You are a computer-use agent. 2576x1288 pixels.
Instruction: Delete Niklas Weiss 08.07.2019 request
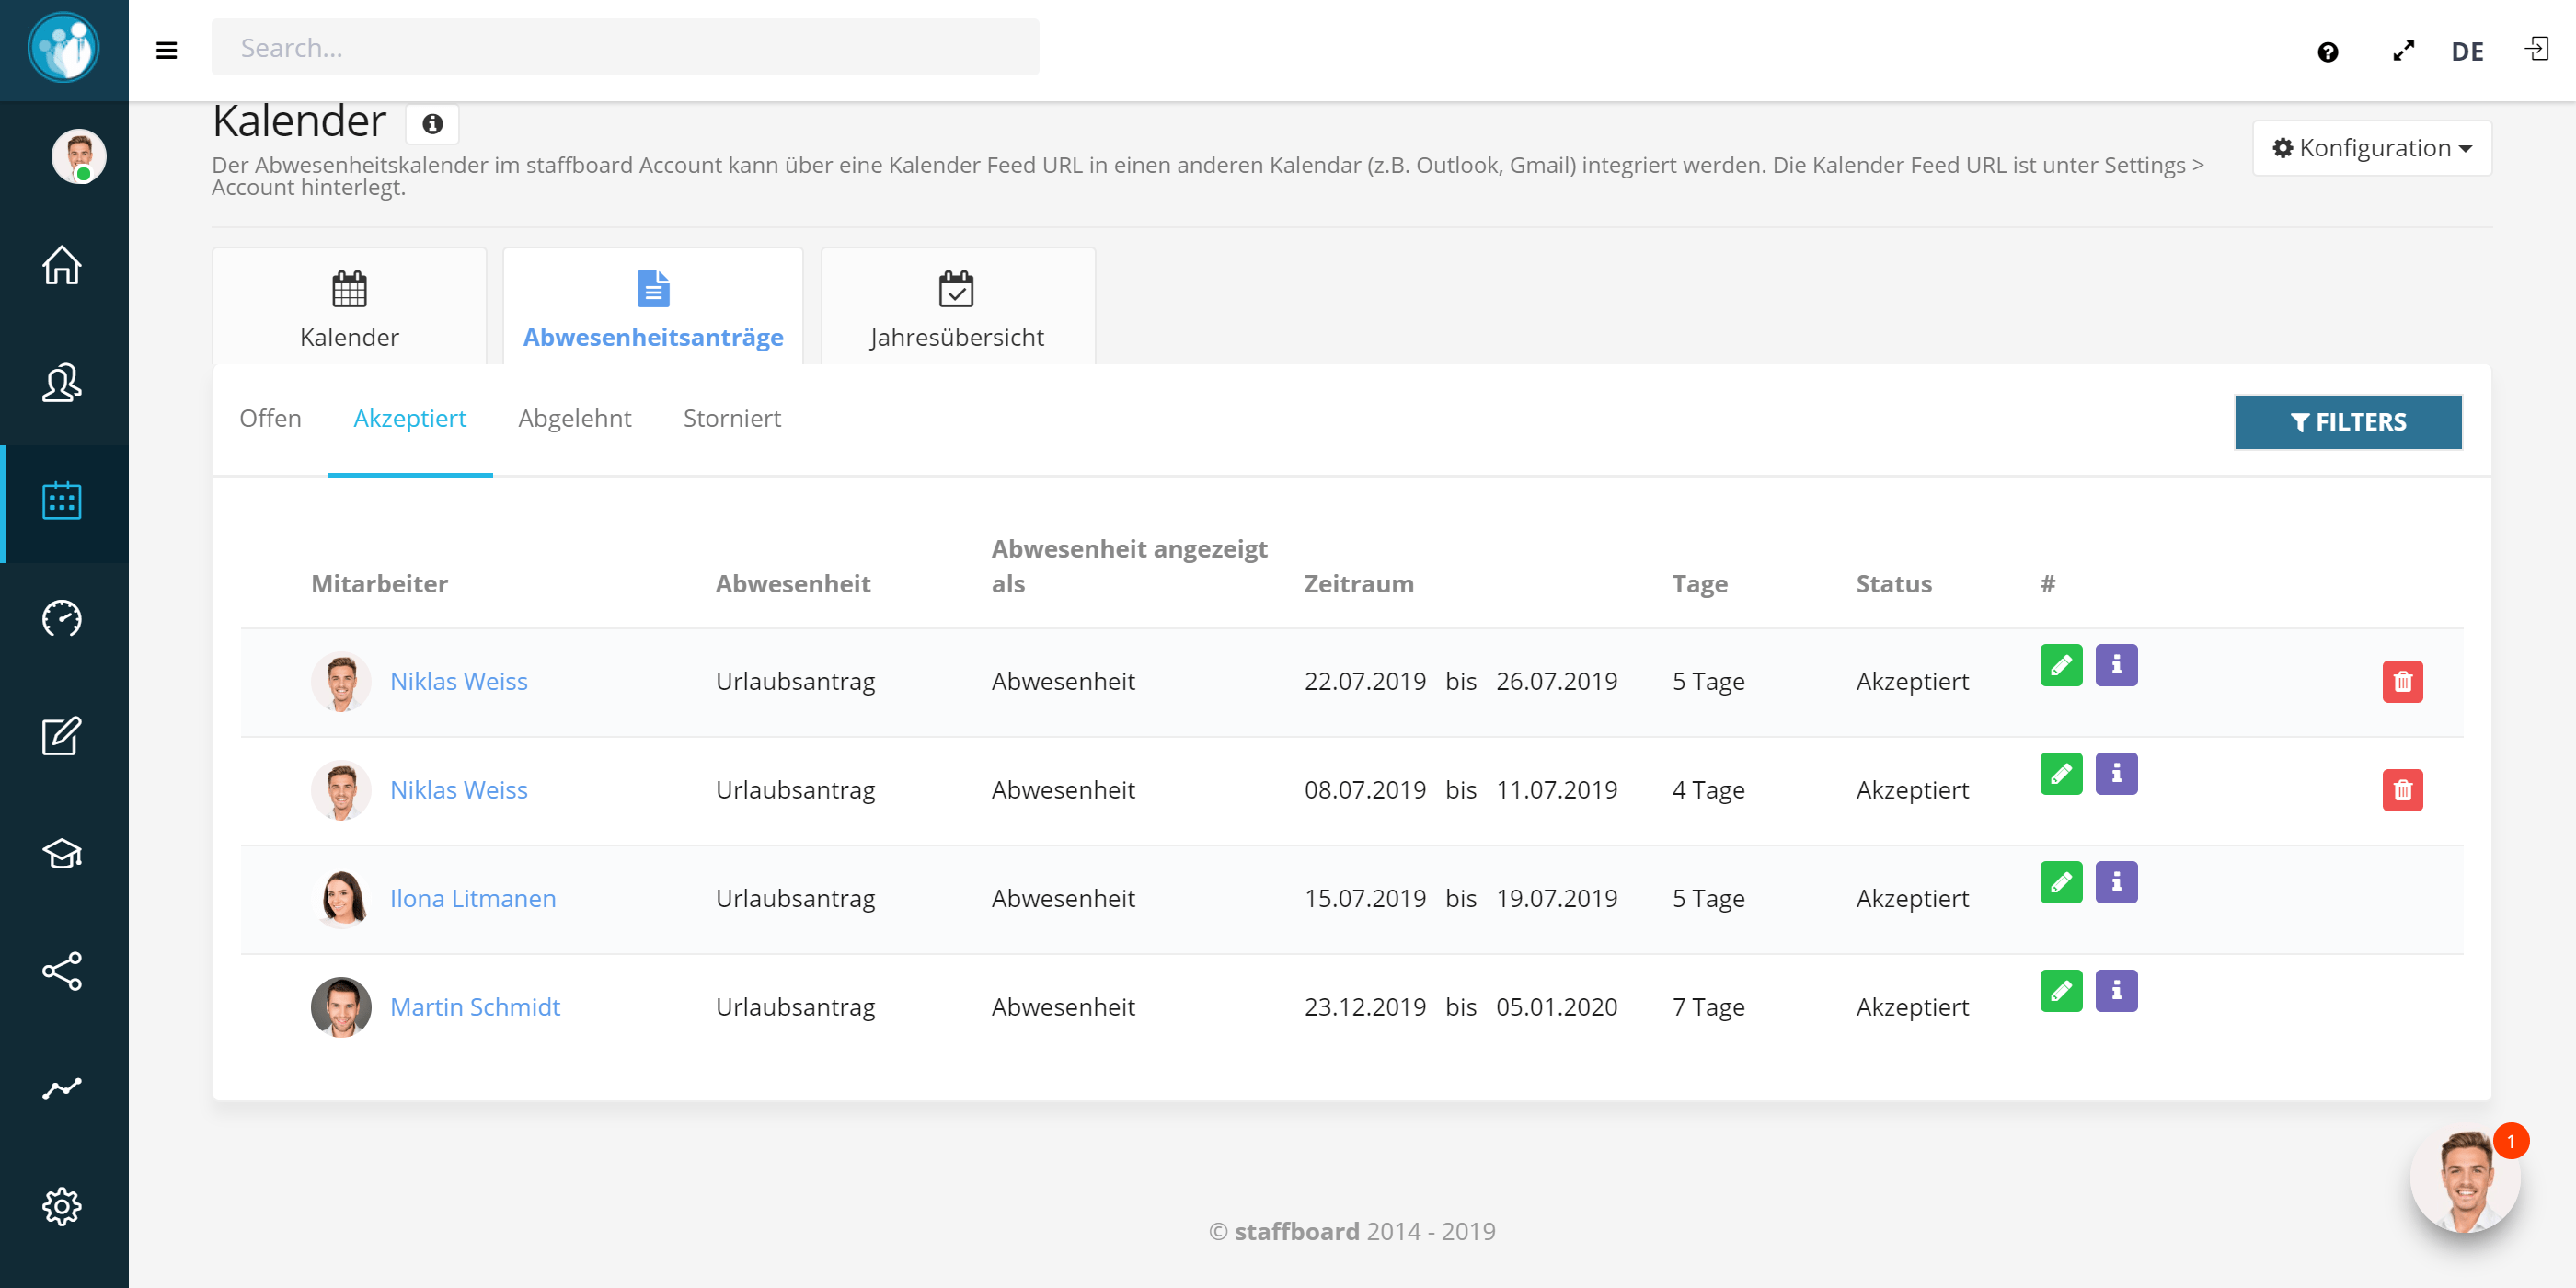(x=2402, y=790)
